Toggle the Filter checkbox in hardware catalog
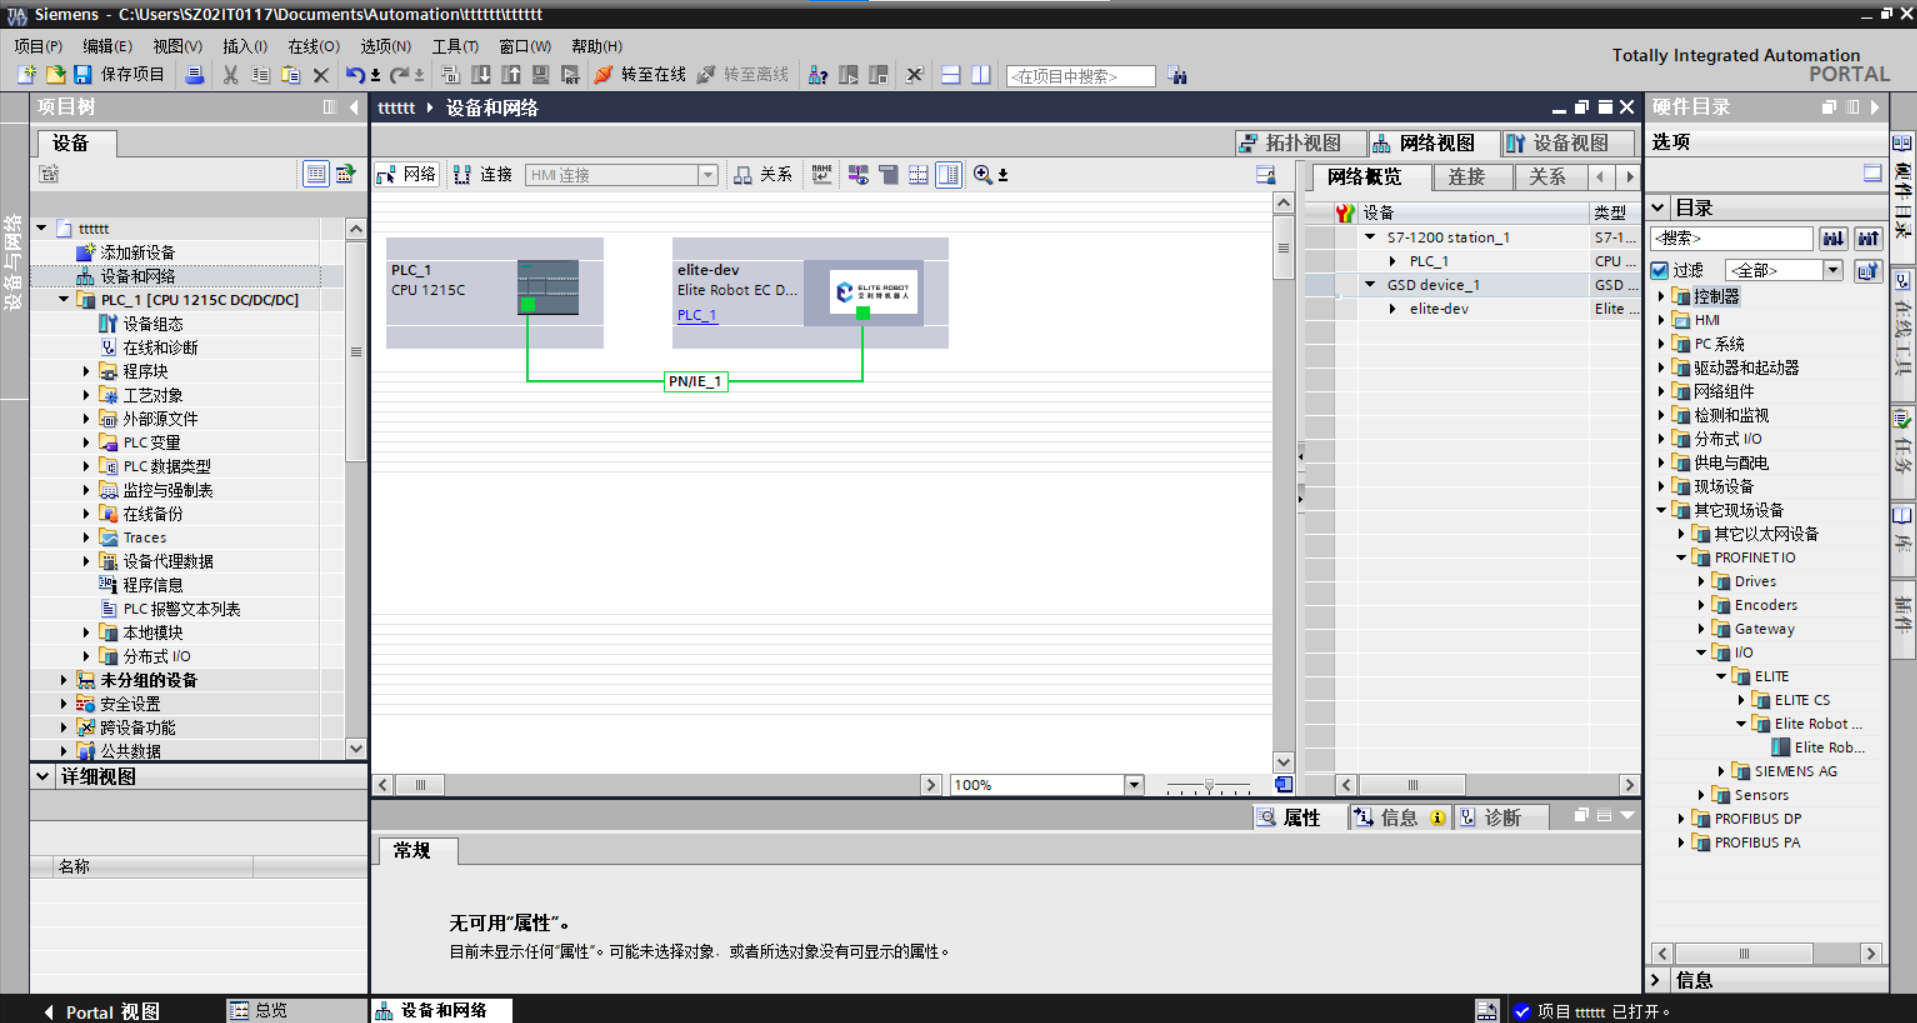The width and height of the screenshot is (1917, 1023). point(1660,270)
